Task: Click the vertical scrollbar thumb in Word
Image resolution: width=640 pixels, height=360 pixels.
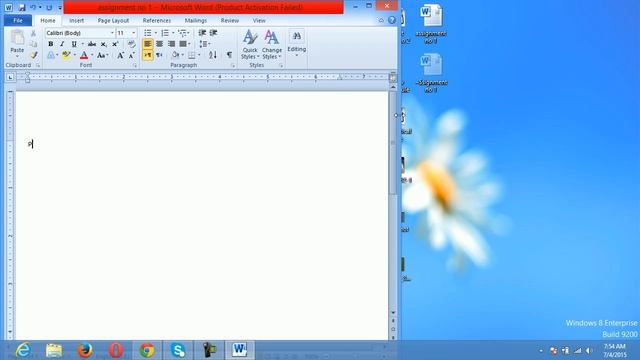Action: 393,143
